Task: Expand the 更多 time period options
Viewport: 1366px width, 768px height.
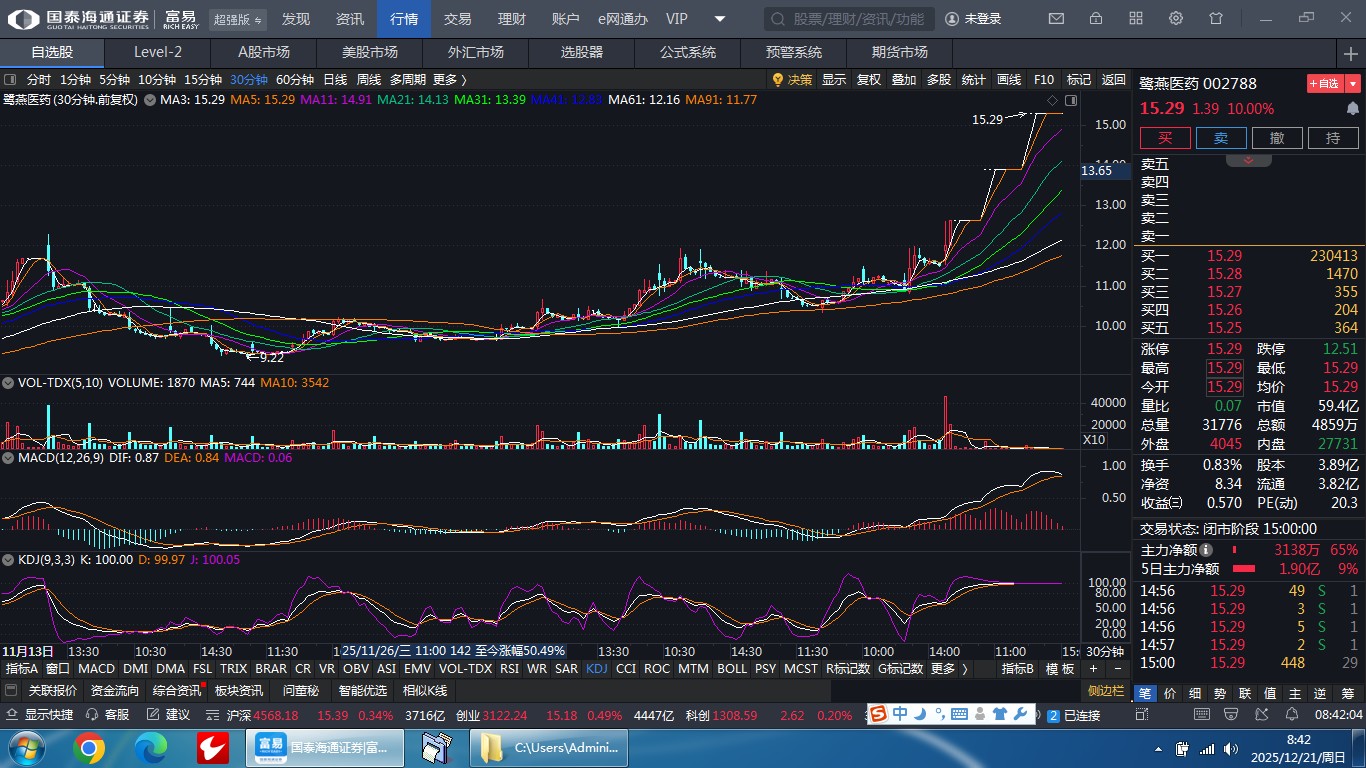Action: tap(449, 80)
